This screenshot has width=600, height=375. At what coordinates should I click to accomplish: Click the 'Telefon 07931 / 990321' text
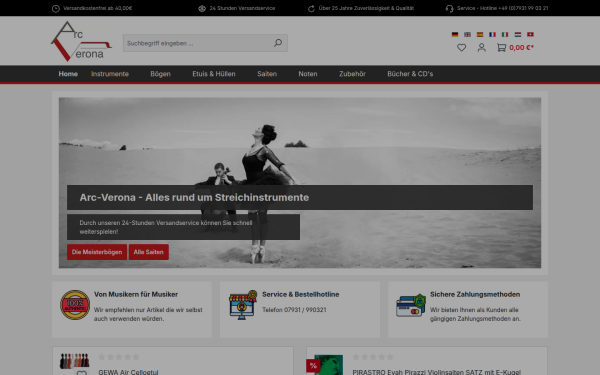tap(294, 310)
